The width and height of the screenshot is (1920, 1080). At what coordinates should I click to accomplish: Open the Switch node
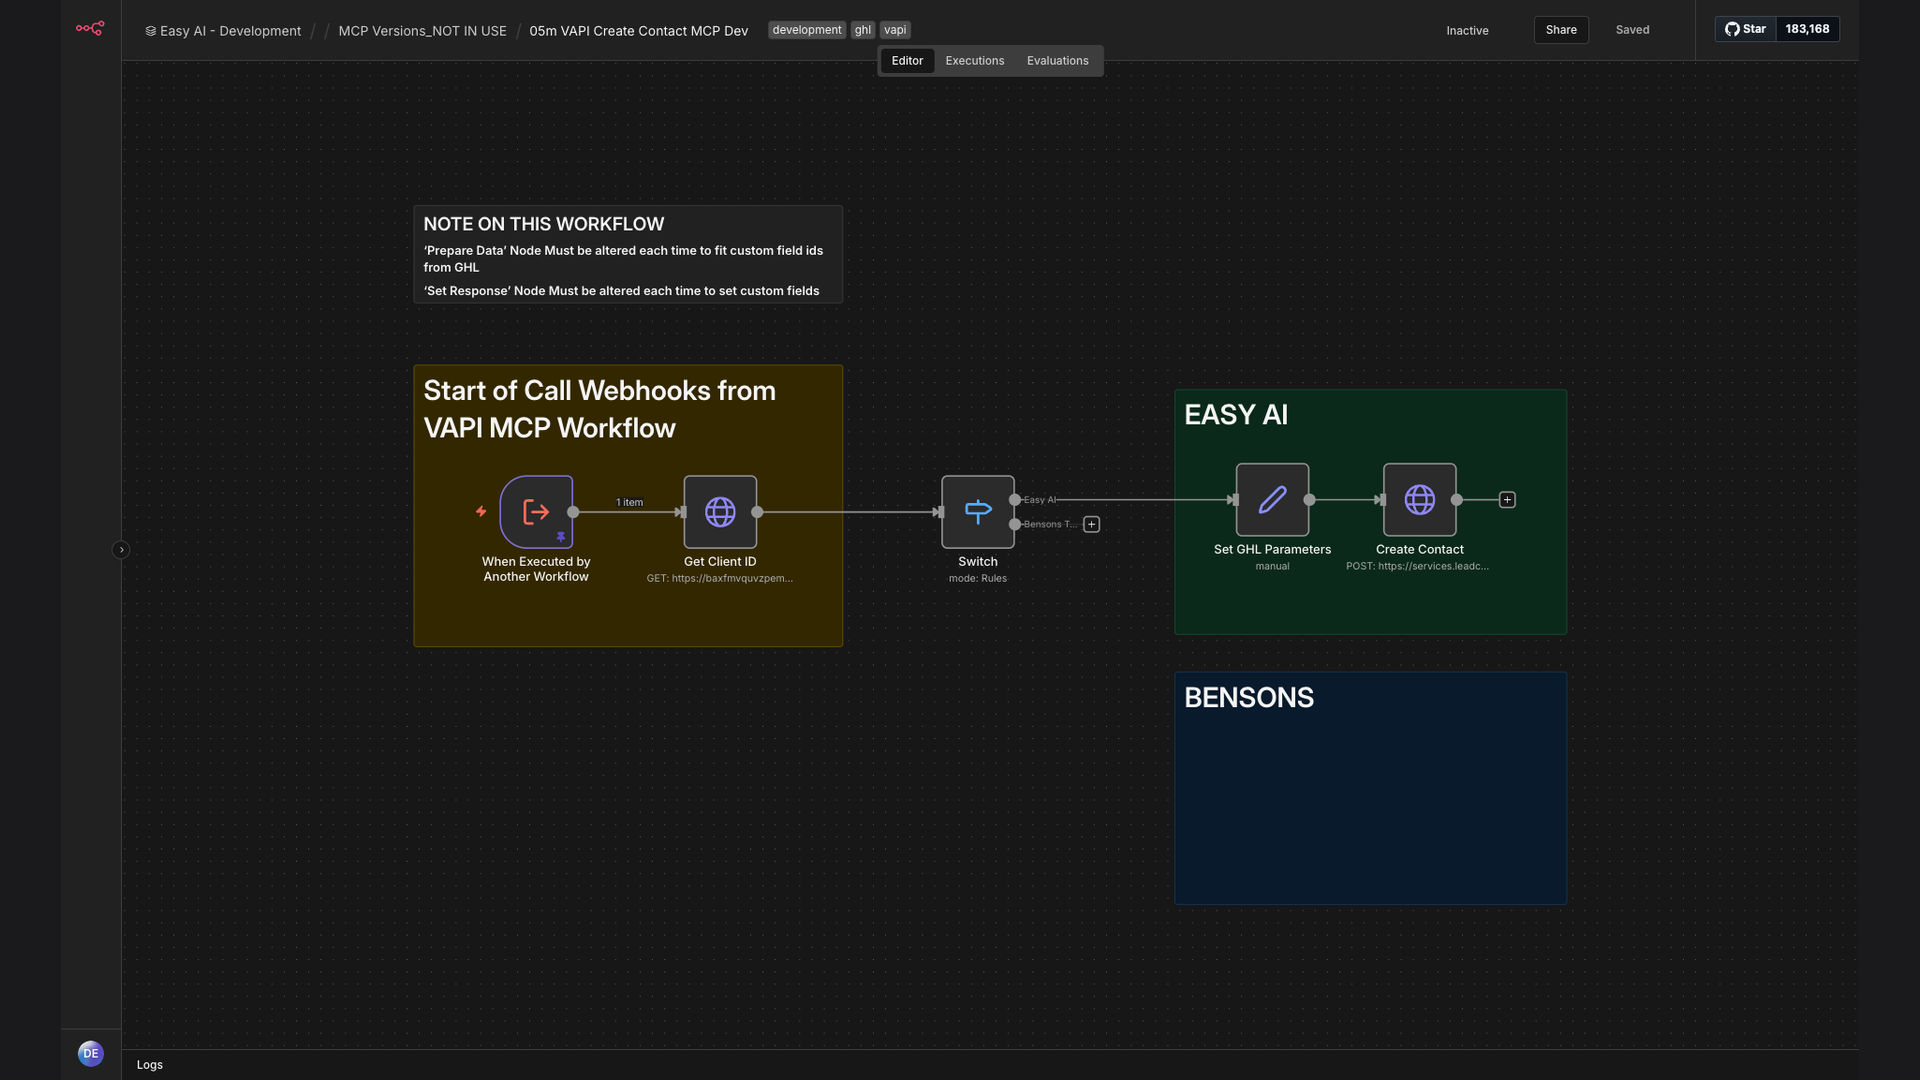click(978, 512)
